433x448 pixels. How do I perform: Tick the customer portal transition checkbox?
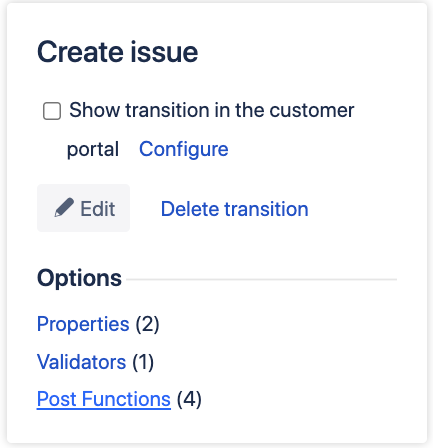coord(52,111)
